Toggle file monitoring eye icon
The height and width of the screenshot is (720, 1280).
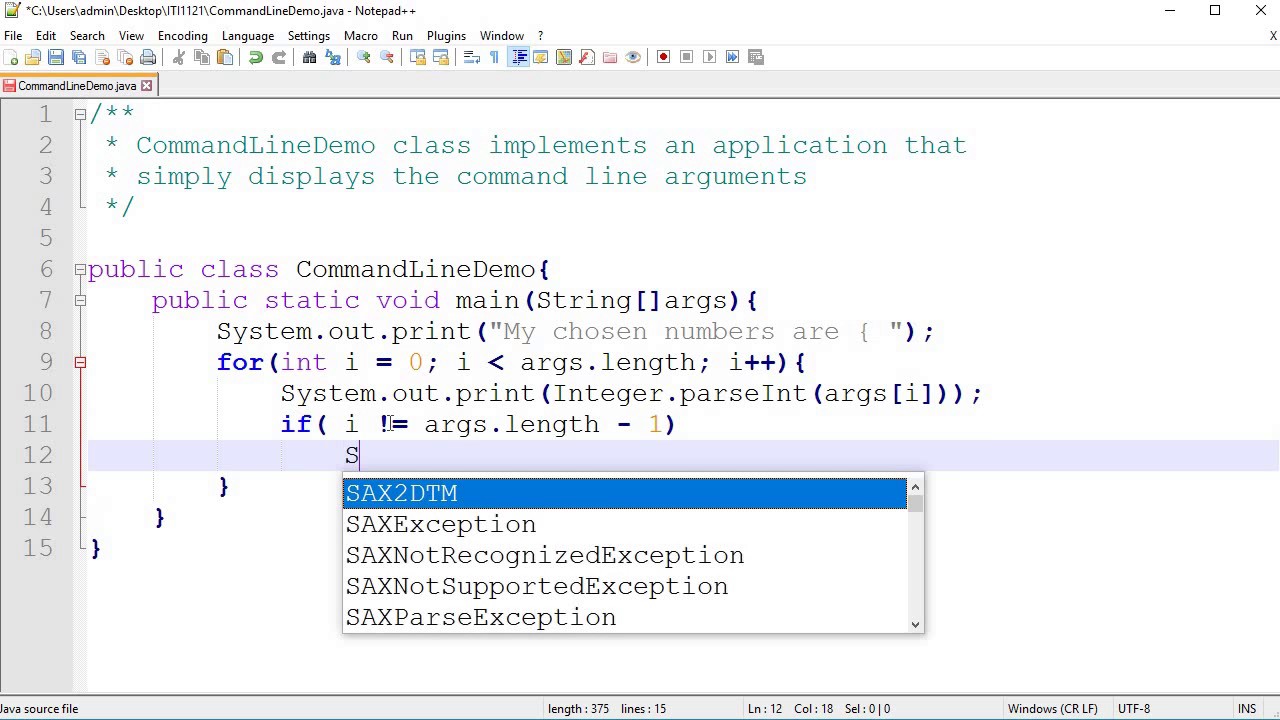633,57
